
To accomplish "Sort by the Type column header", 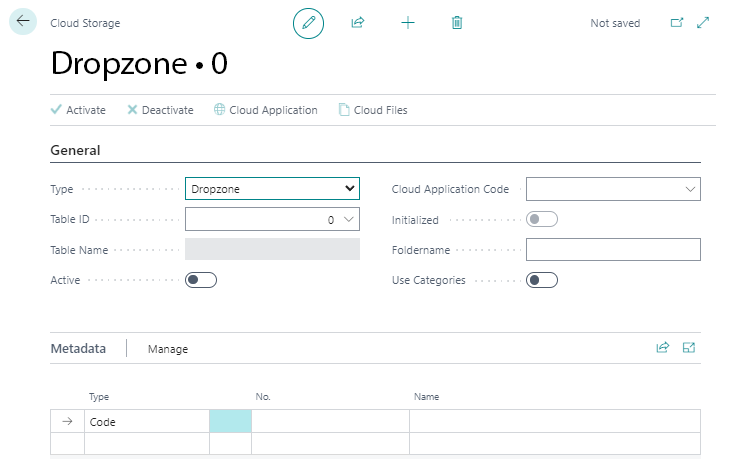I will pyautogui.click(x=99, y=396).
